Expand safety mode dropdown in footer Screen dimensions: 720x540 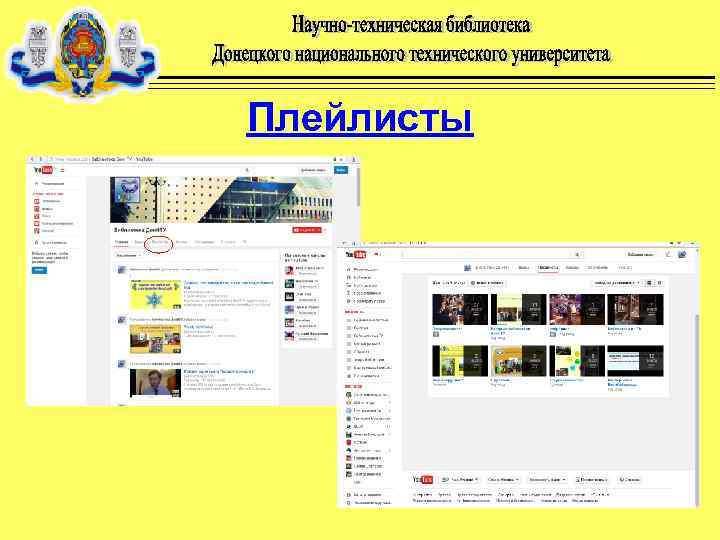coord(547,479)
